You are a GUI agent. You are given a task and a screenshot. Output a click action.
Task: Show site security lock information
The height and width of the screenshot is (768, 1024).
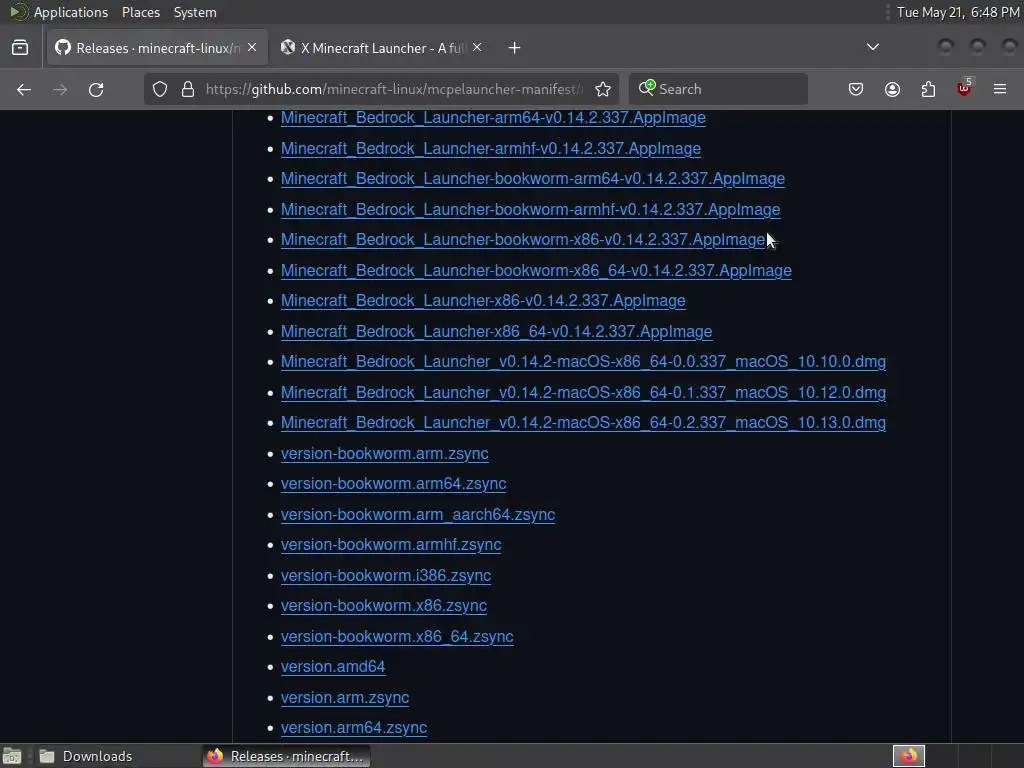(x=188, y=89)
